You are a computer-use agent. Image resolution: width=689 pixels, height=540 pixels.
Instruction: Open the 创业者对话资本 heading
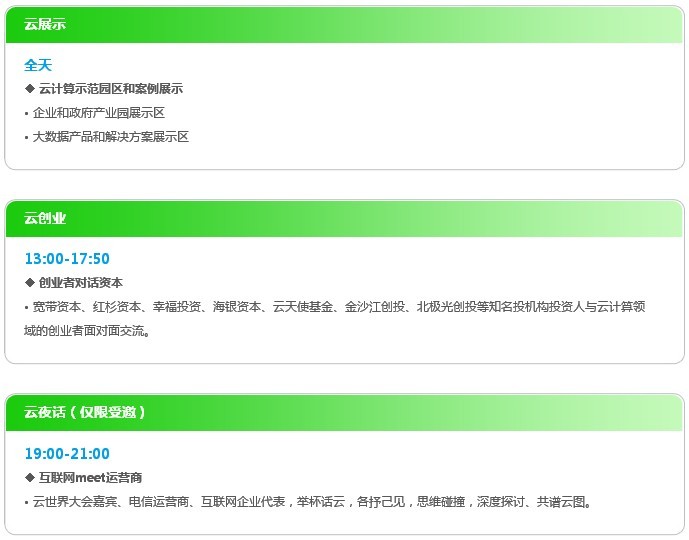pos(80,283)
